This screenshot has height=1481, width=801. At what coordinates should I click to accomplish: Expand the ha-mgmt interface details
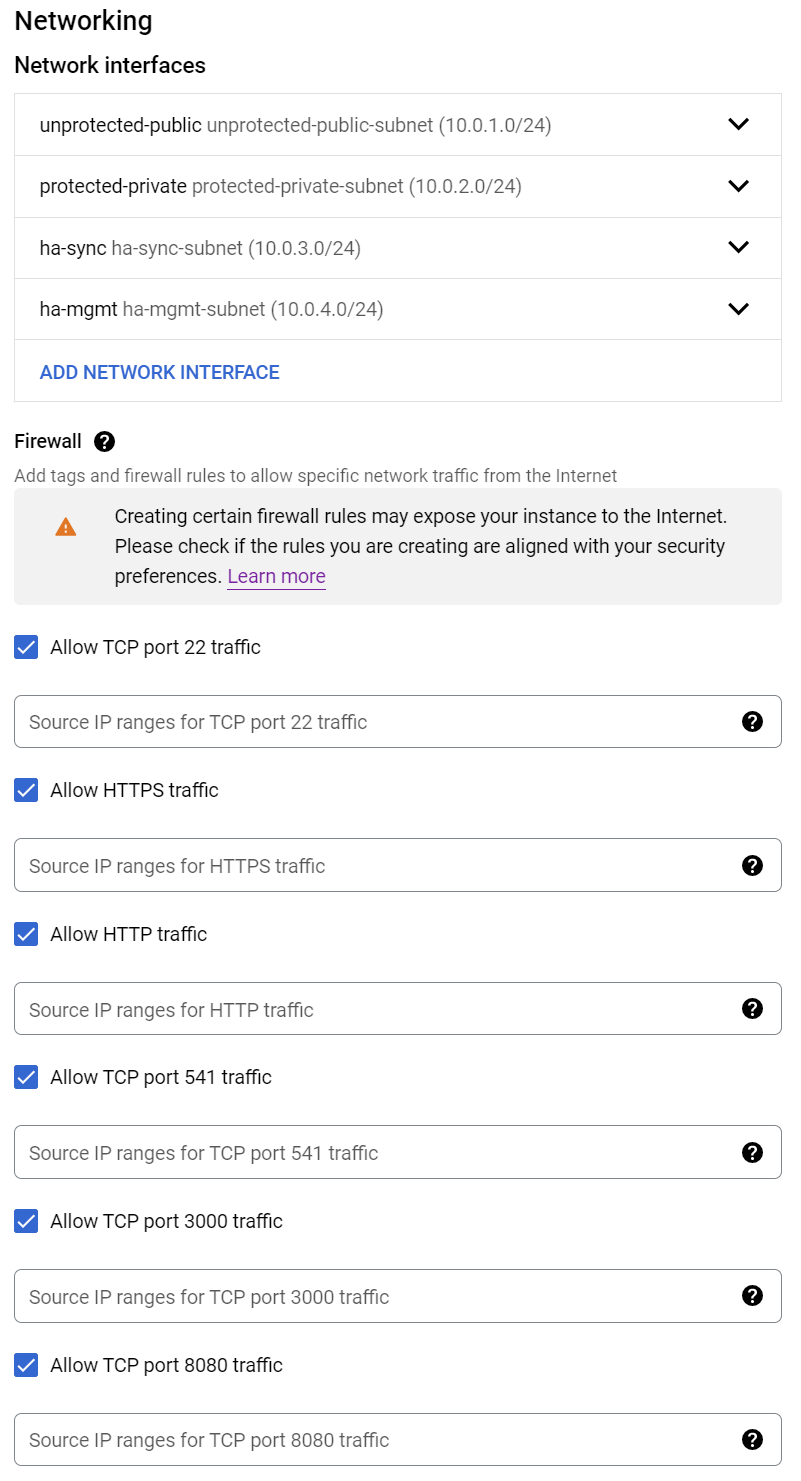[739, 309]
